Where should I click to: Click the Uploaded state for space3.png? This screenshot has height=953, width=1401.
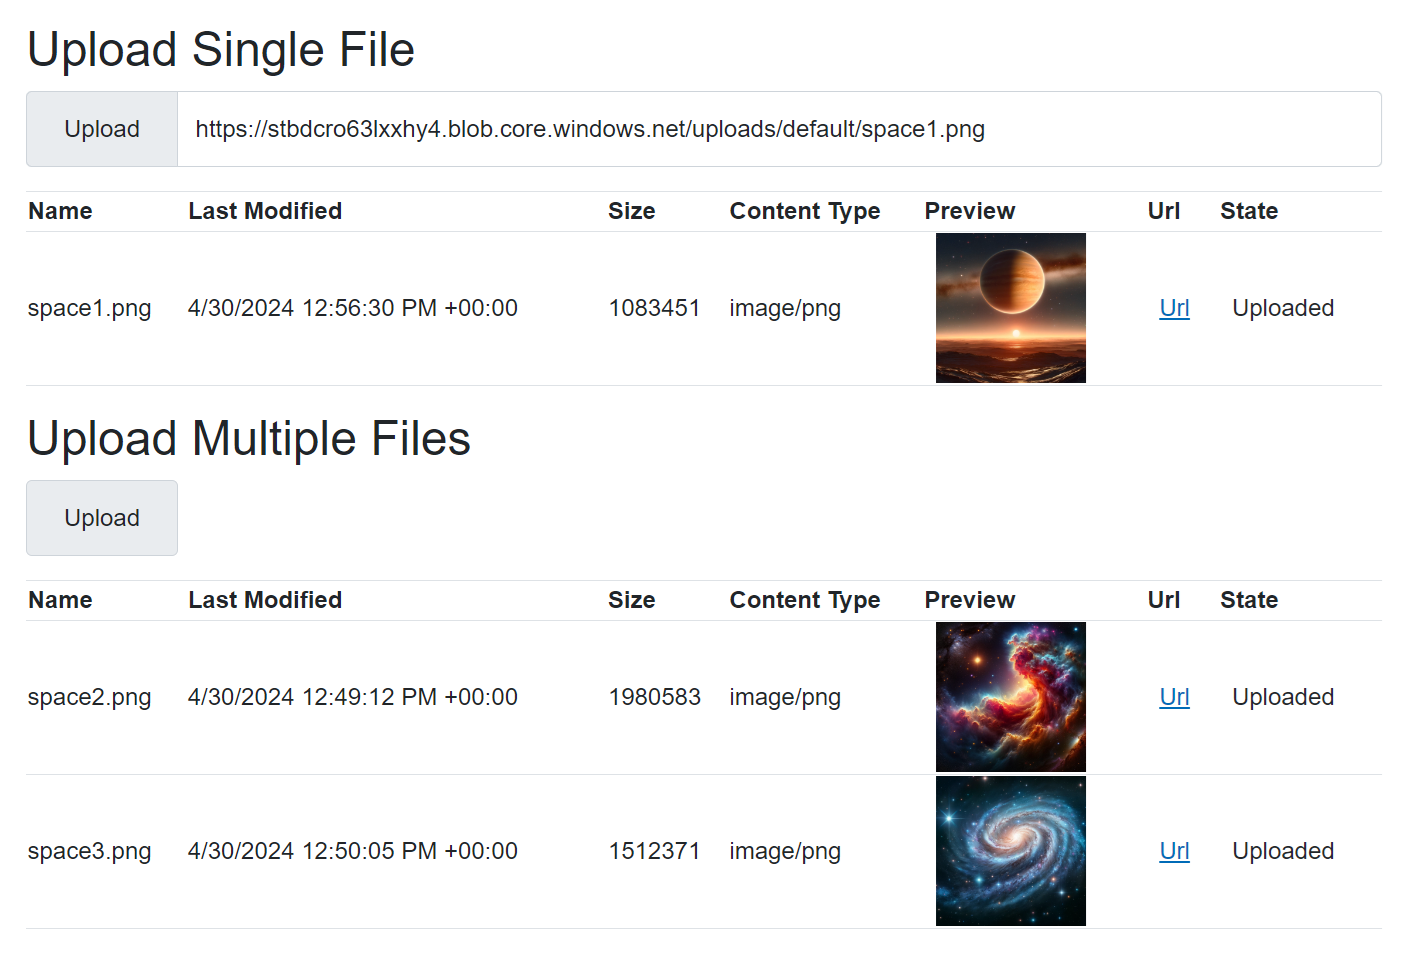pos(1283,851)
